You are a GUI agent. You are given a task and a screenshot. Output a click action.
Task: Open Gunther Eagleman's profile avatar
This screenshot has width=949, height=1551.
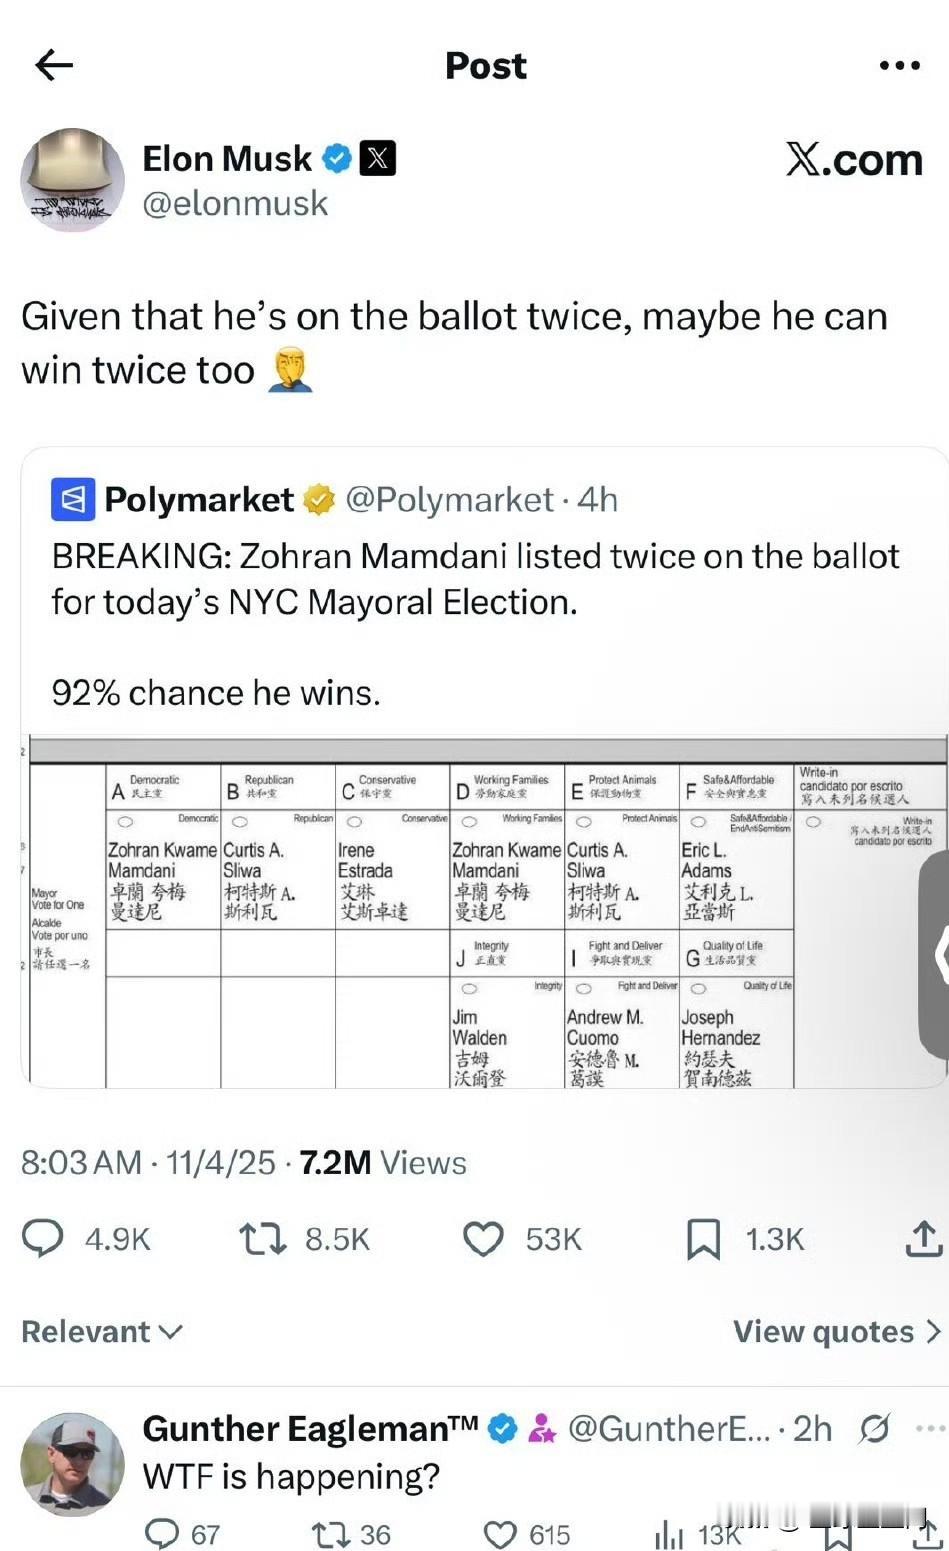pyautogui.click(x=72, y=1464)
